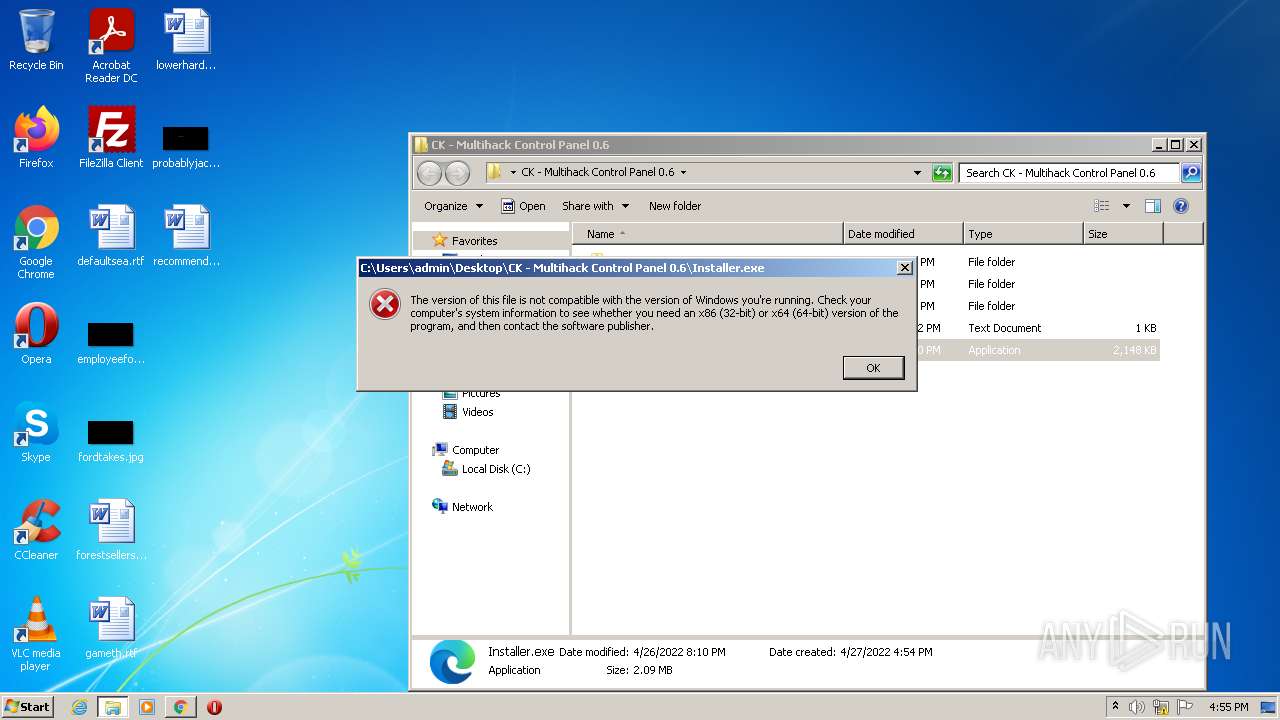
Task: Click the volume speaker tray icon
Action: coord(1137,707)
